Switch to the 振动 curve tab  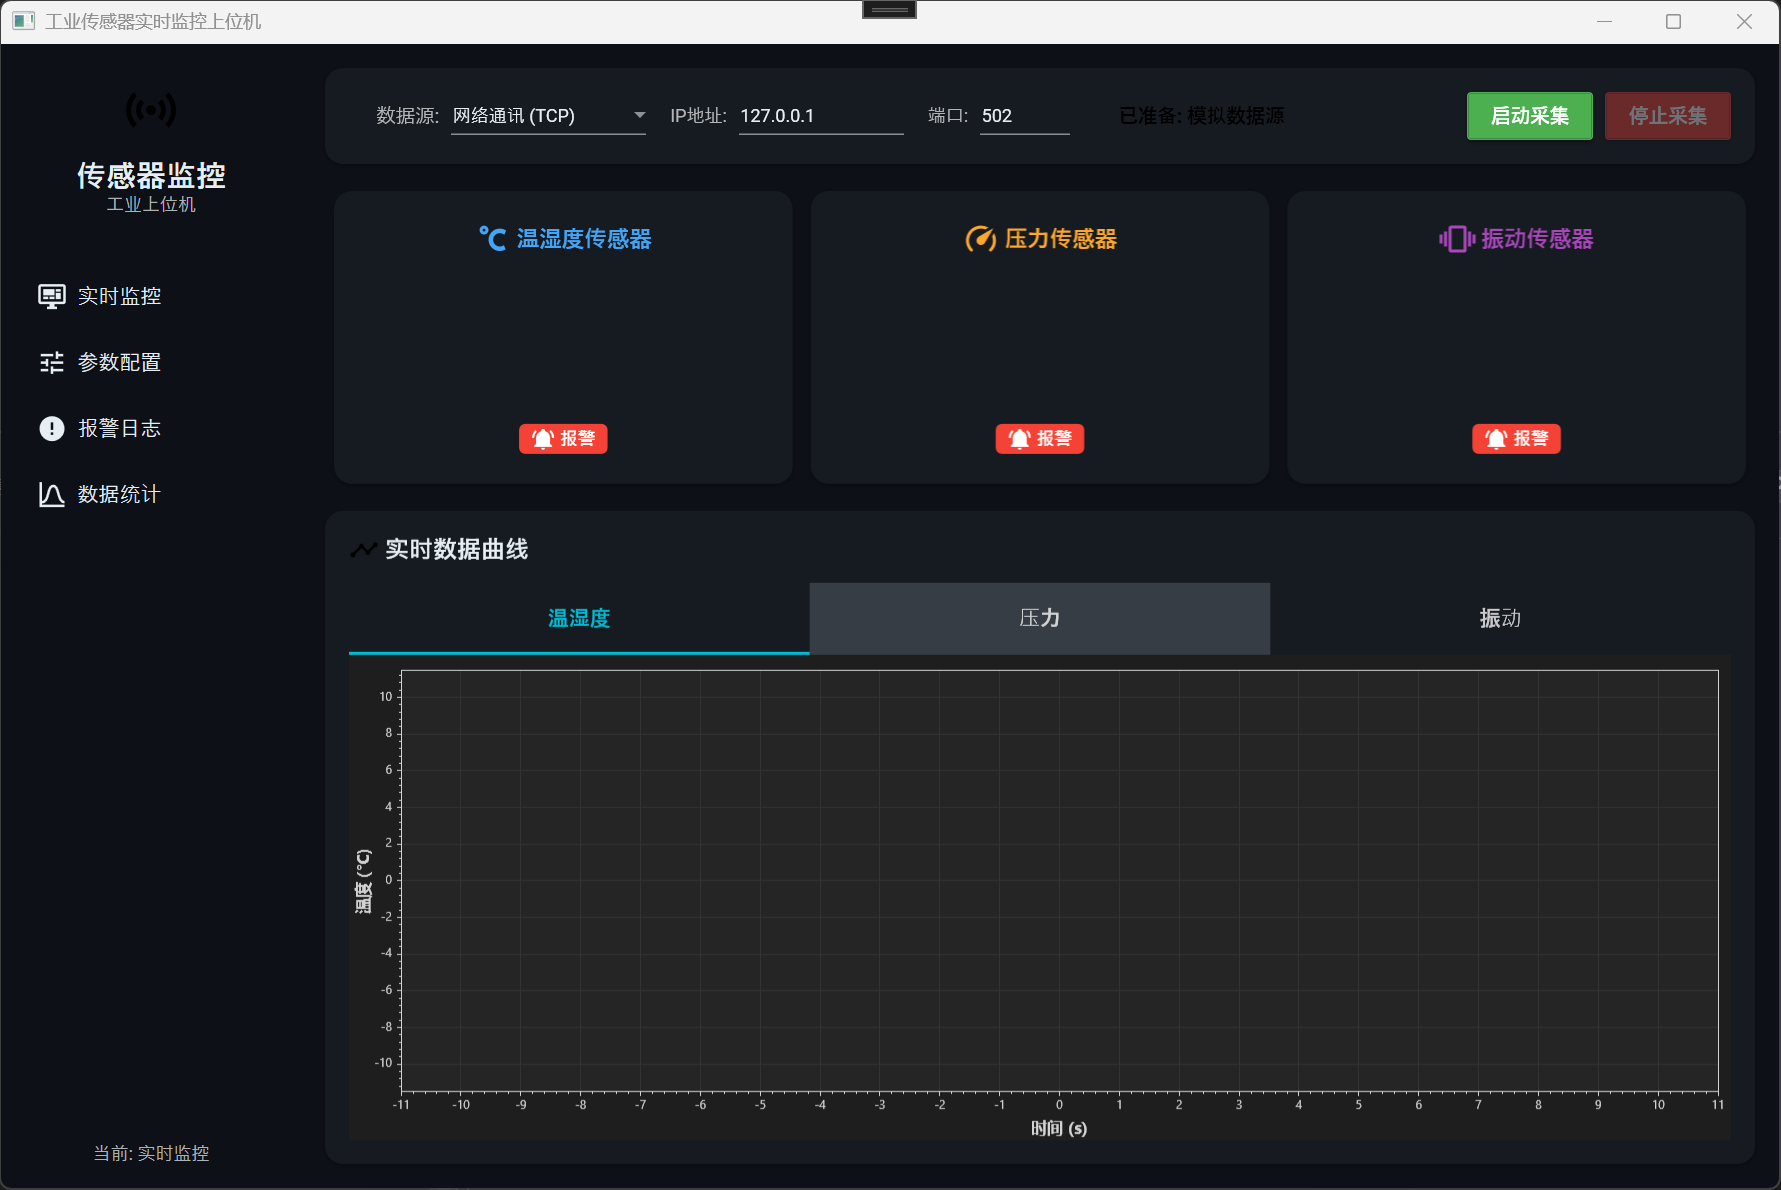coord(1501,618)
